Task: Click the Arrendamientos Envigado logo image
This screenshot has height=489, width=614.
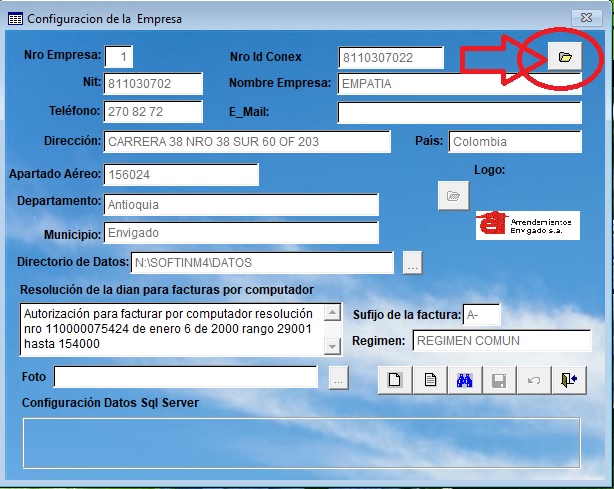Action: click(527, 225)
